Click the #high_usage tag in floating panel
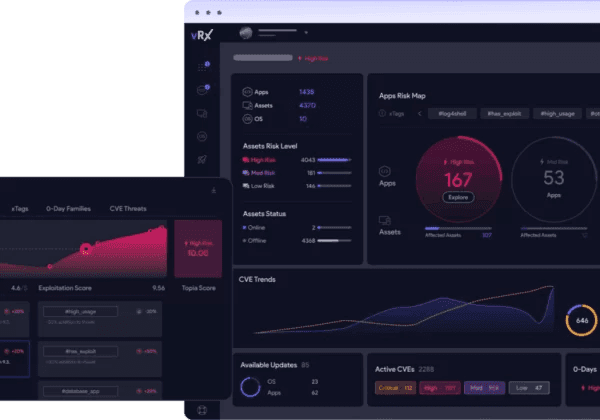Viewport: 600px width, 420px height. click(80, 311)
